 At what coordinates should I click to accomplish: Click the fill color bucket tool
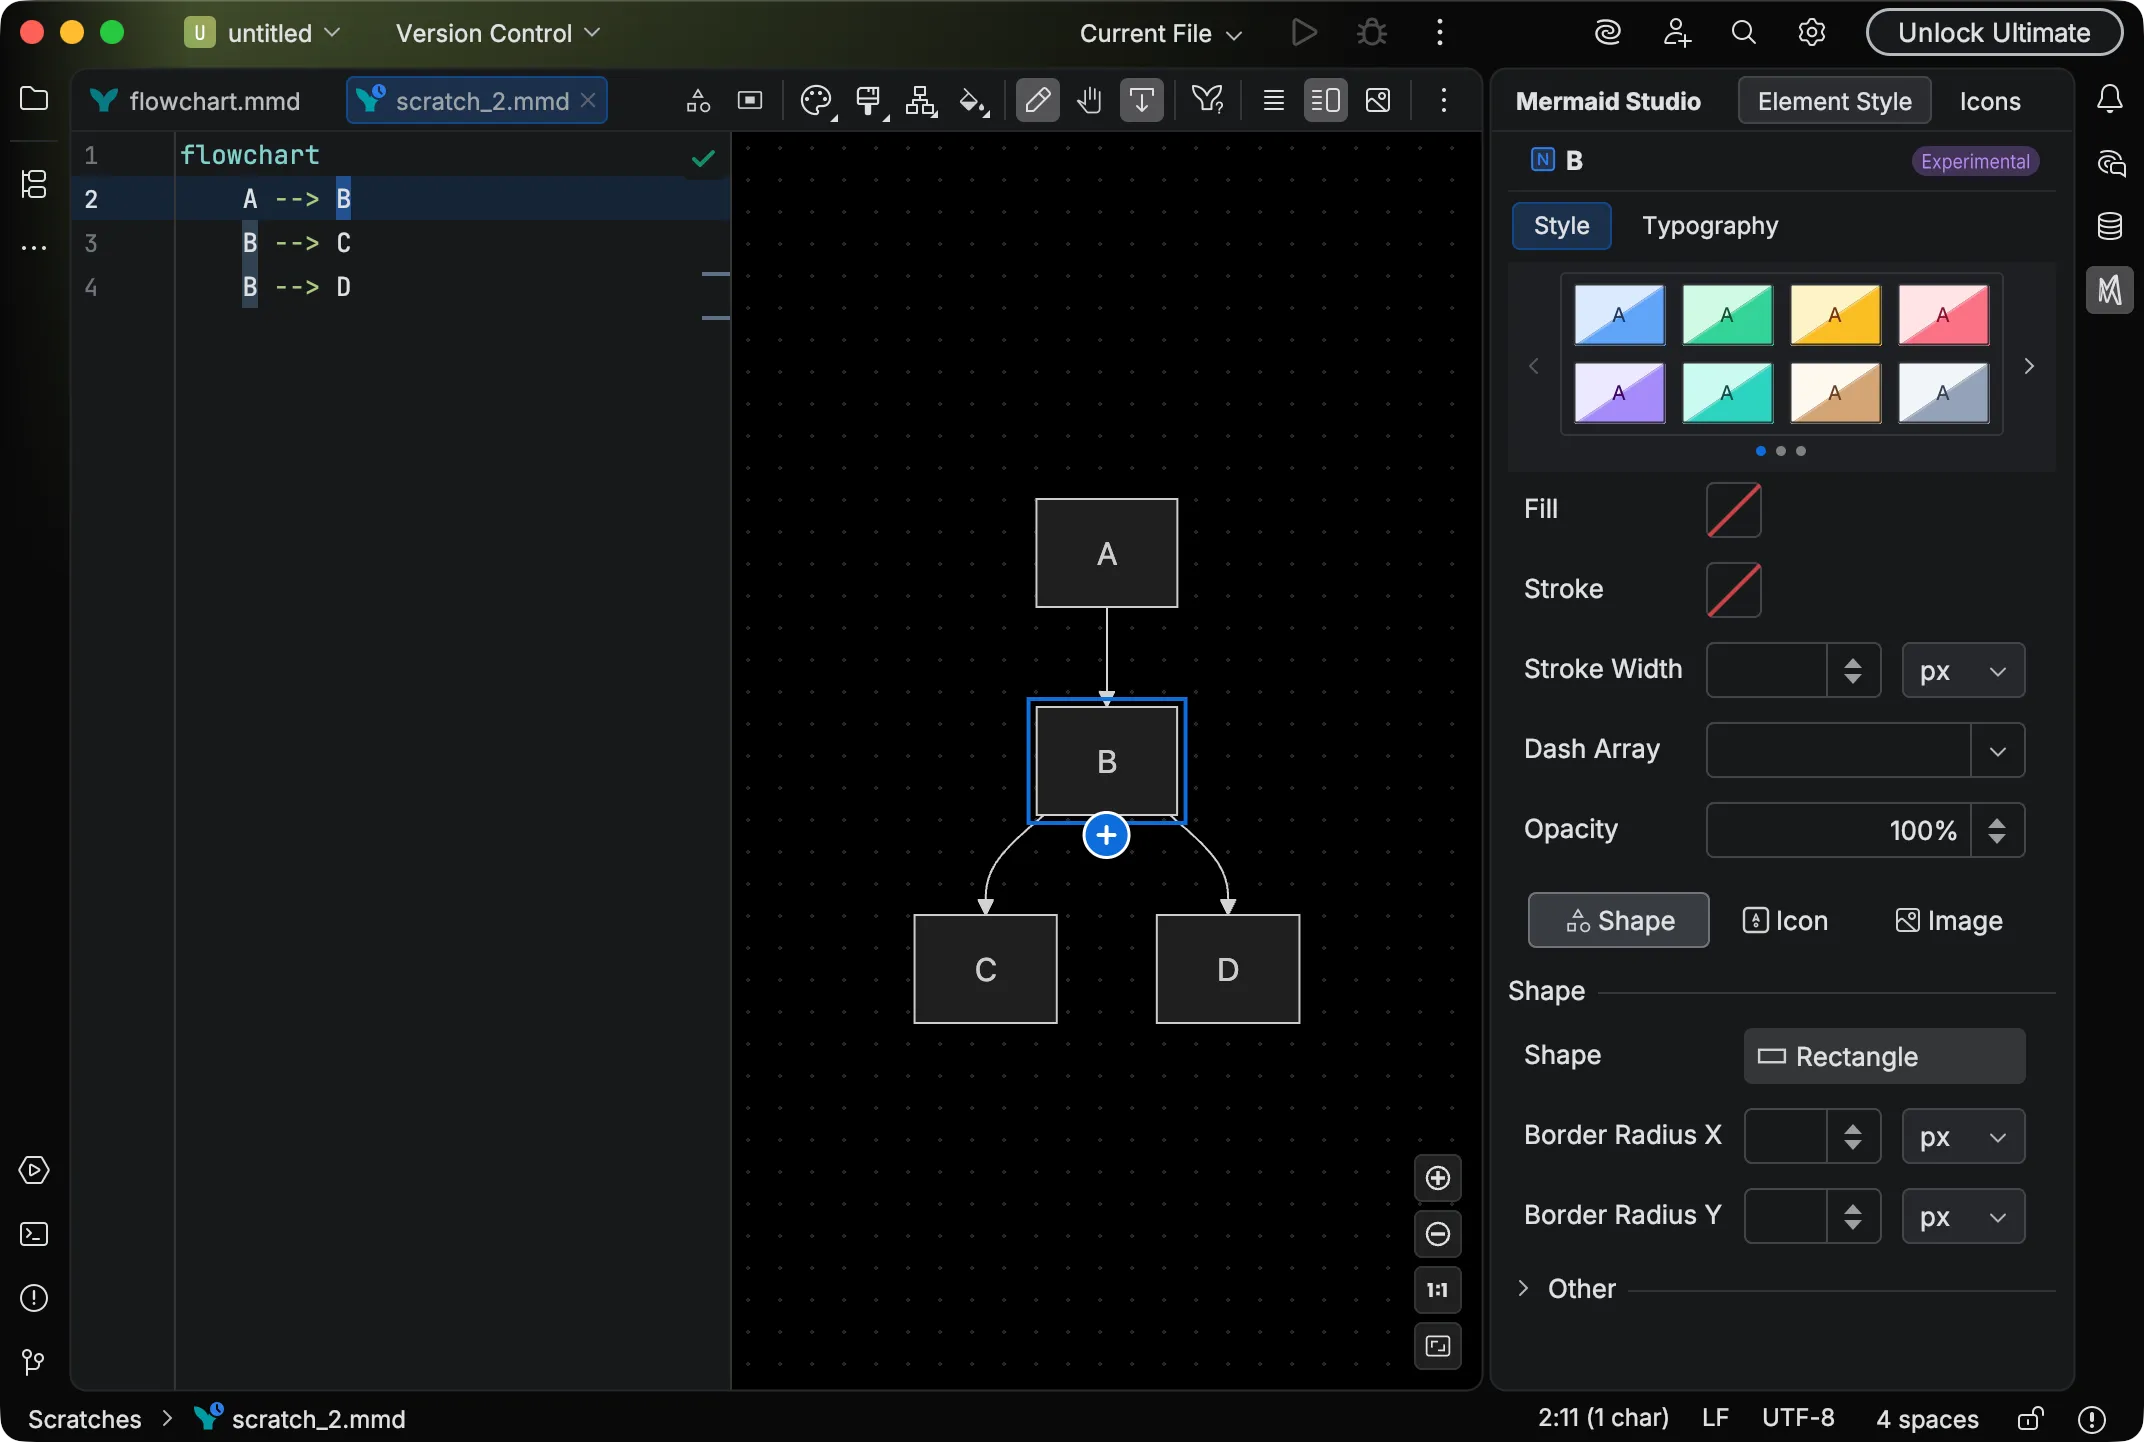(x=973, y=100)
